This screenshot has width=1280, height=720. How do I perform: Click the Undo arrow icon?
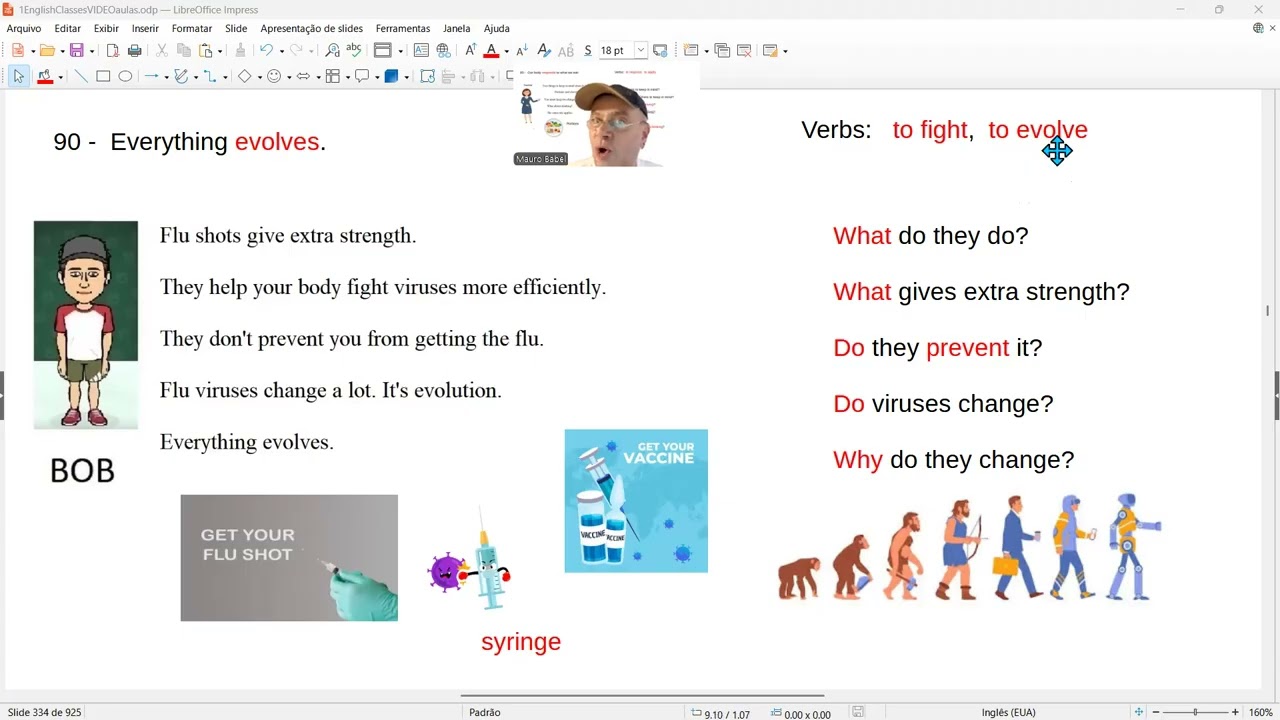point(266,50)
